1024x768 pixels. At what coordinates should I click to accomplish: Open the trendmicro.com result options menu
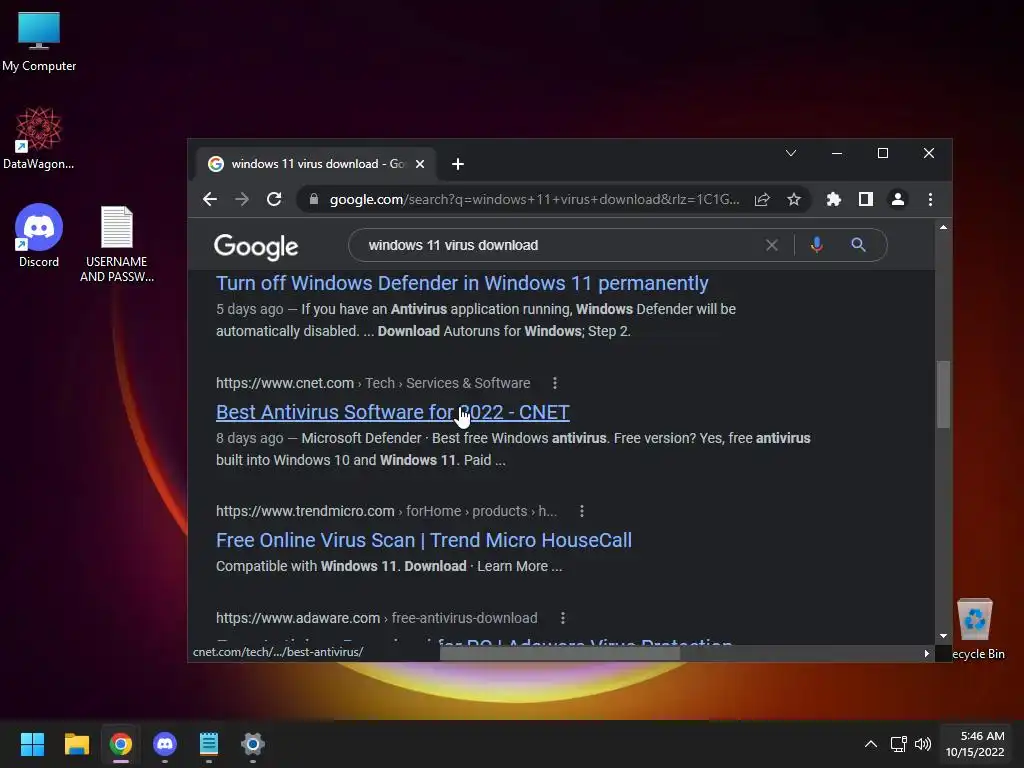582,511
